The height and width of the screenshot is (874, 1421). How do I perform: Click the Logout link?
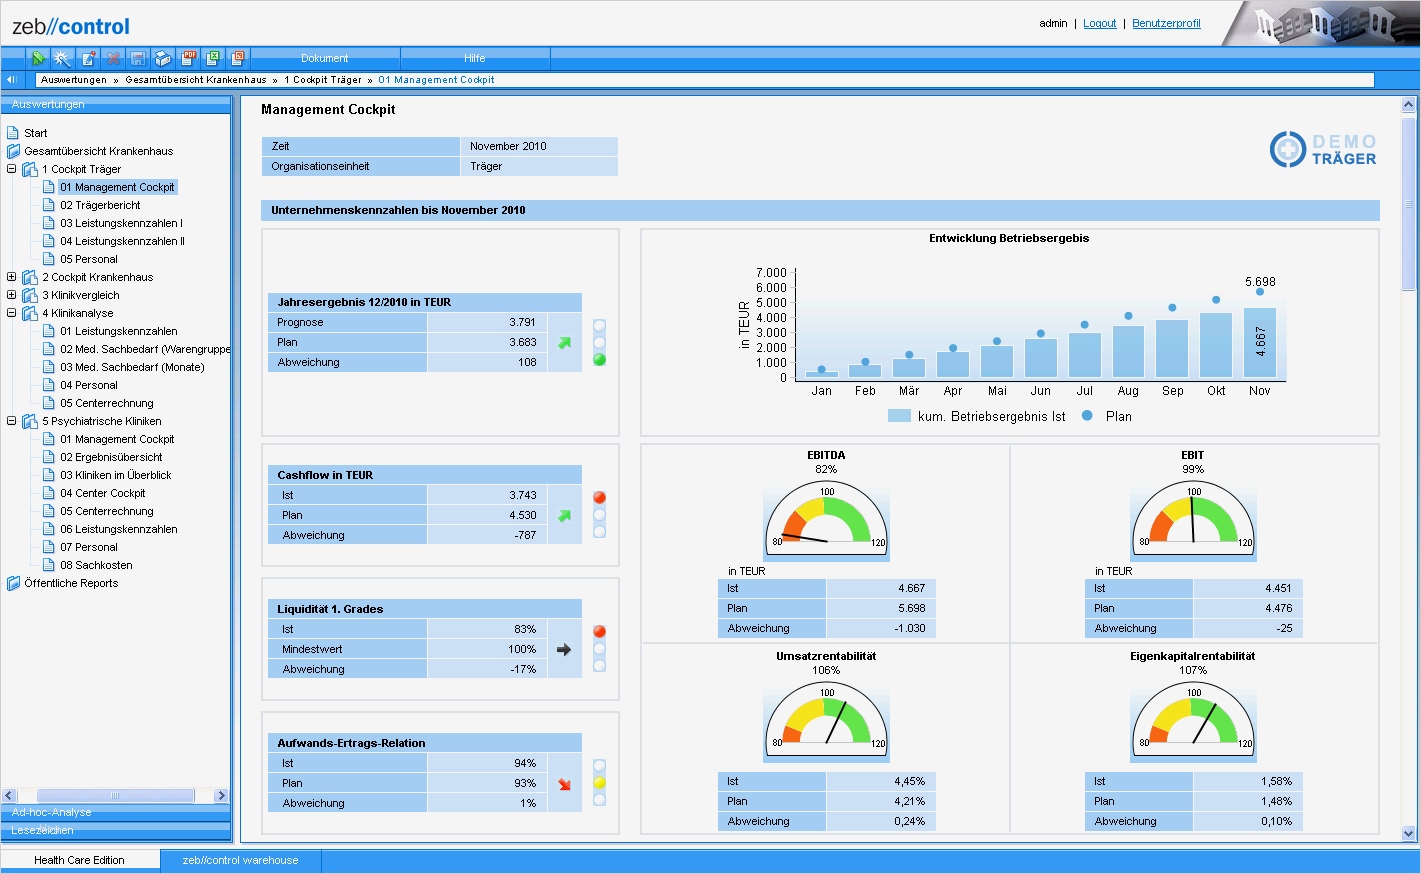tap(1099, 23)
